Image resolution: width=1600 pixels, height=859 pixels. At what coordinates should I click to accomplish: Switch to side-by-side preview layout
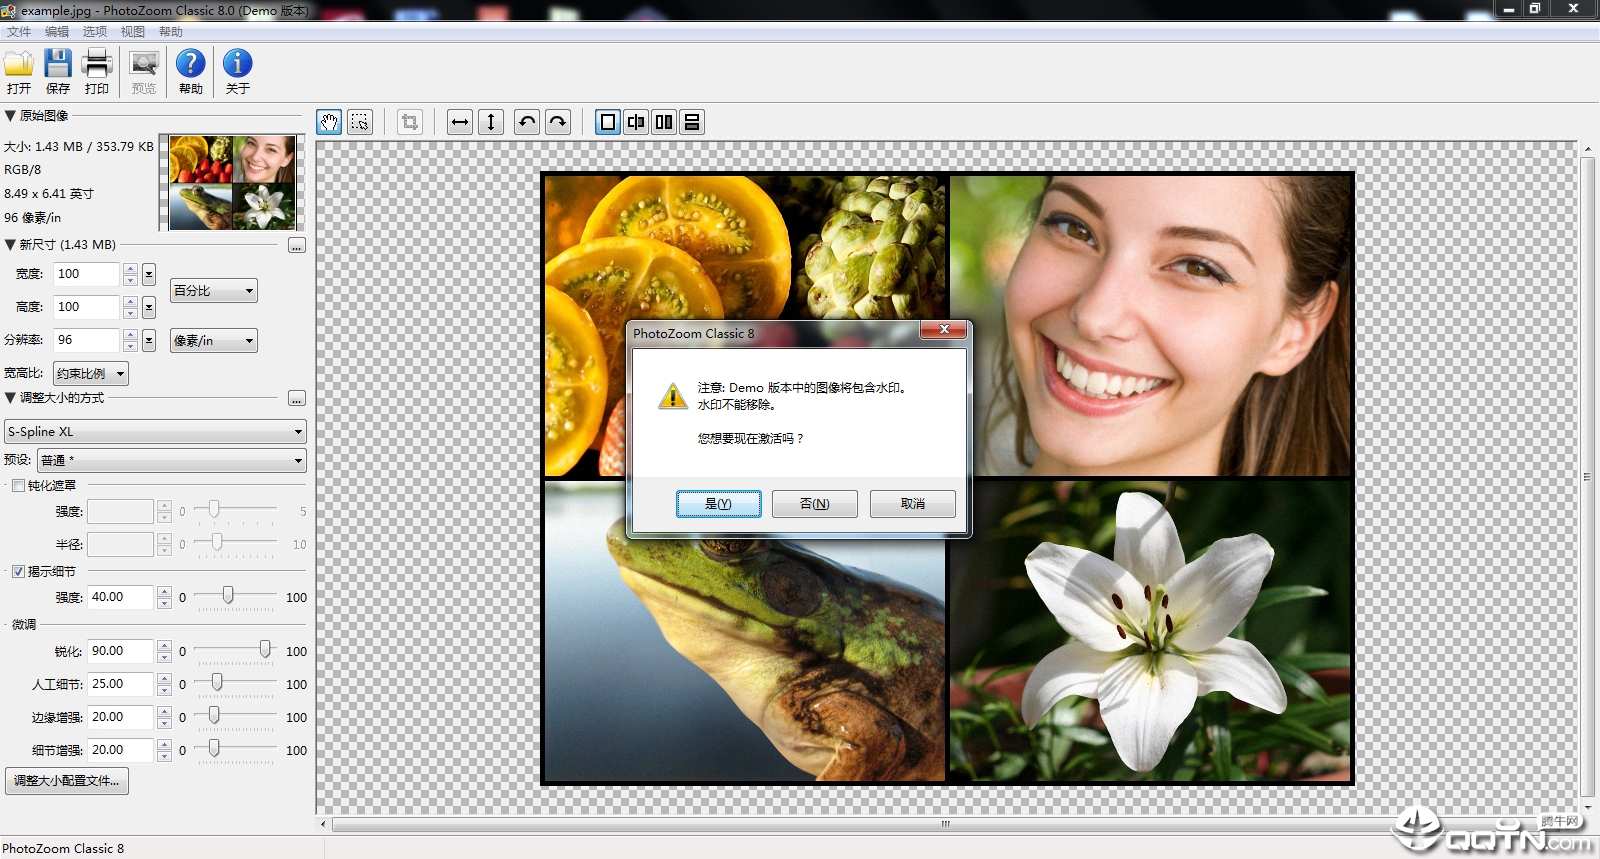pos(664,122)
